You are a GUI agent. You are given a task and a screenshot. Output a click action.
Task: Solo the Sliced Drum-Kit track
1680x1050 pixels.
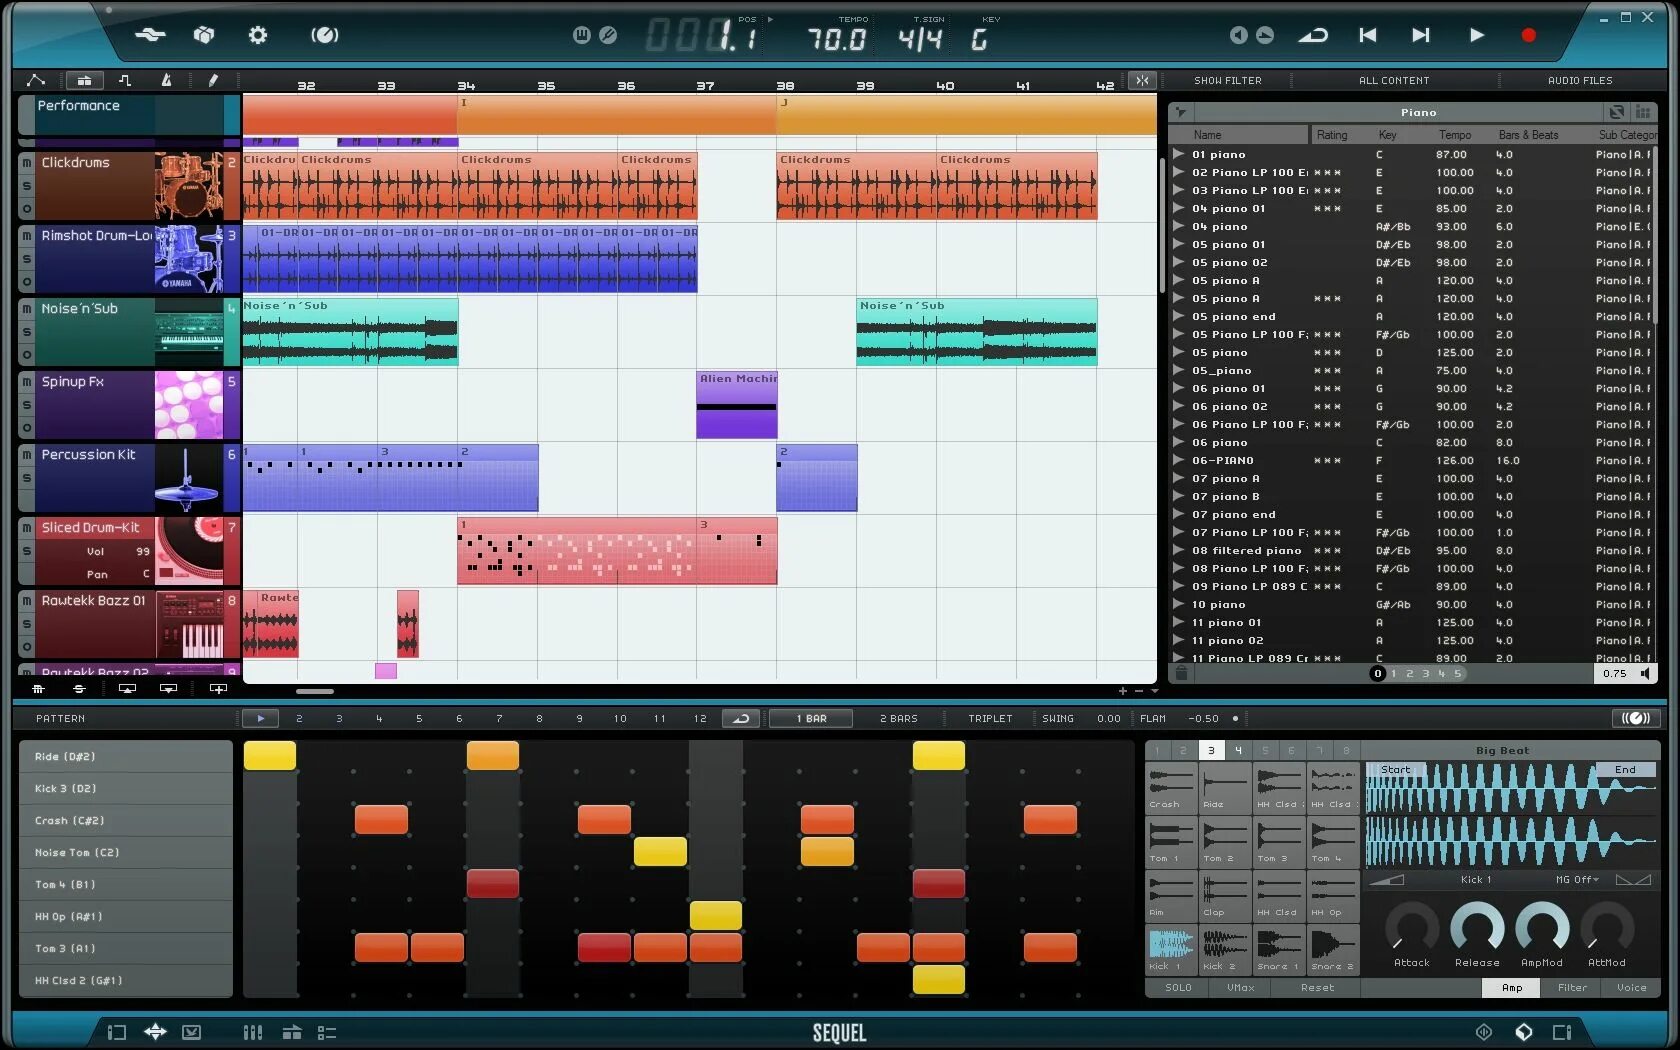pyautogui.click(x=27, y=551)
